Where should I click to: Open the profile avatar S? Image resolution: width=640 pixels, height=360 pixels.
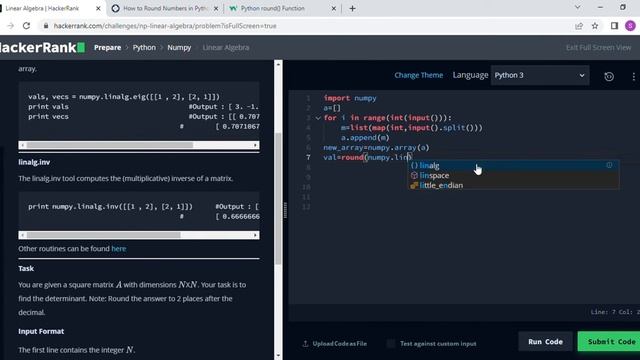pos(630,26)
